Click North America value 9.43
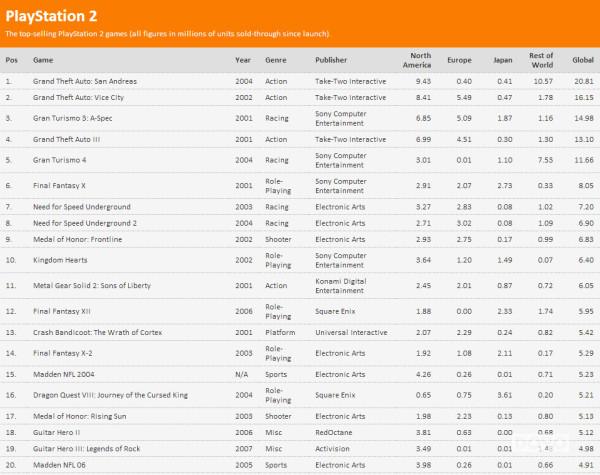The image size is (600, 475). [423, 81]
